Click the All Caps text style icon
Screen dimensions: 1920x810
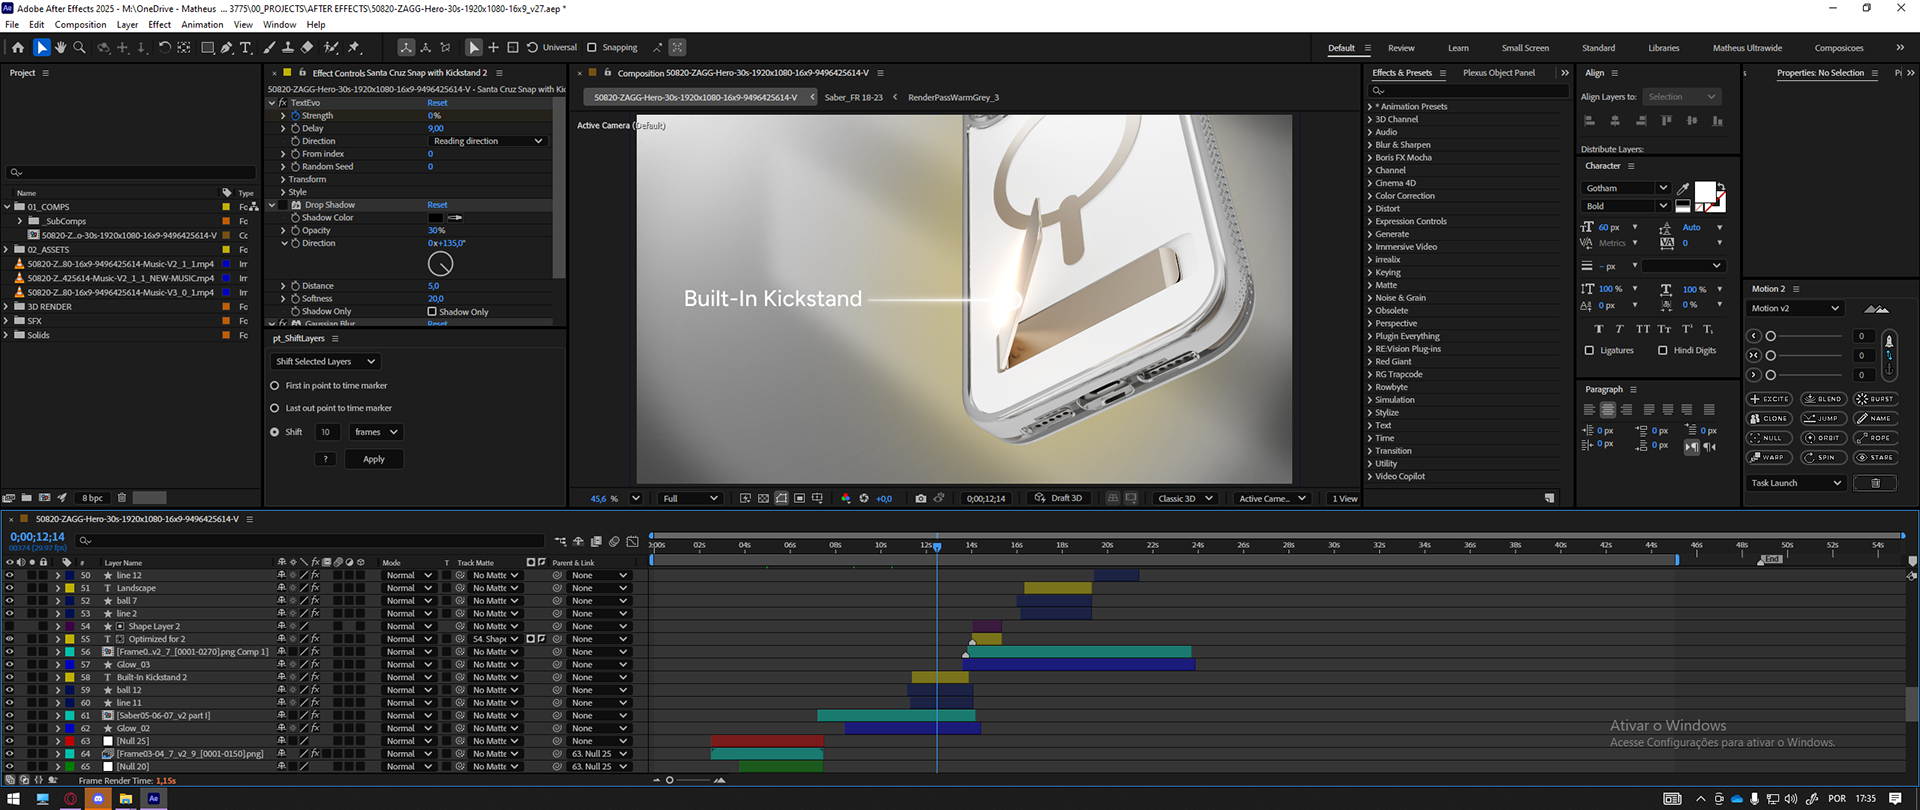pyautogui.click(x=1642, y=329)
